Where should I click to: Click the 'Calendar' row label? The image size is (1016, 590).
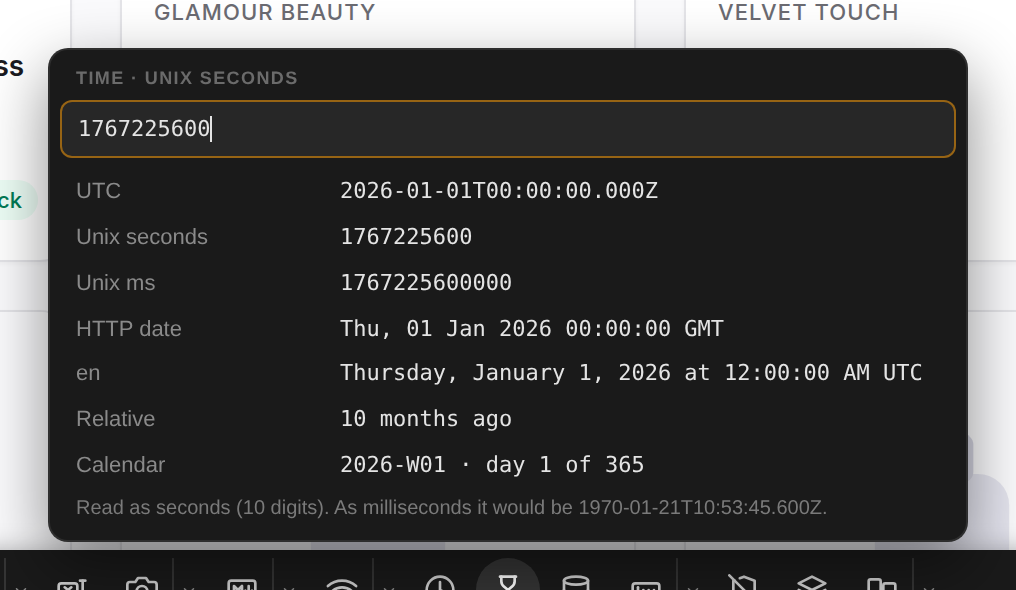pos(121,464)
